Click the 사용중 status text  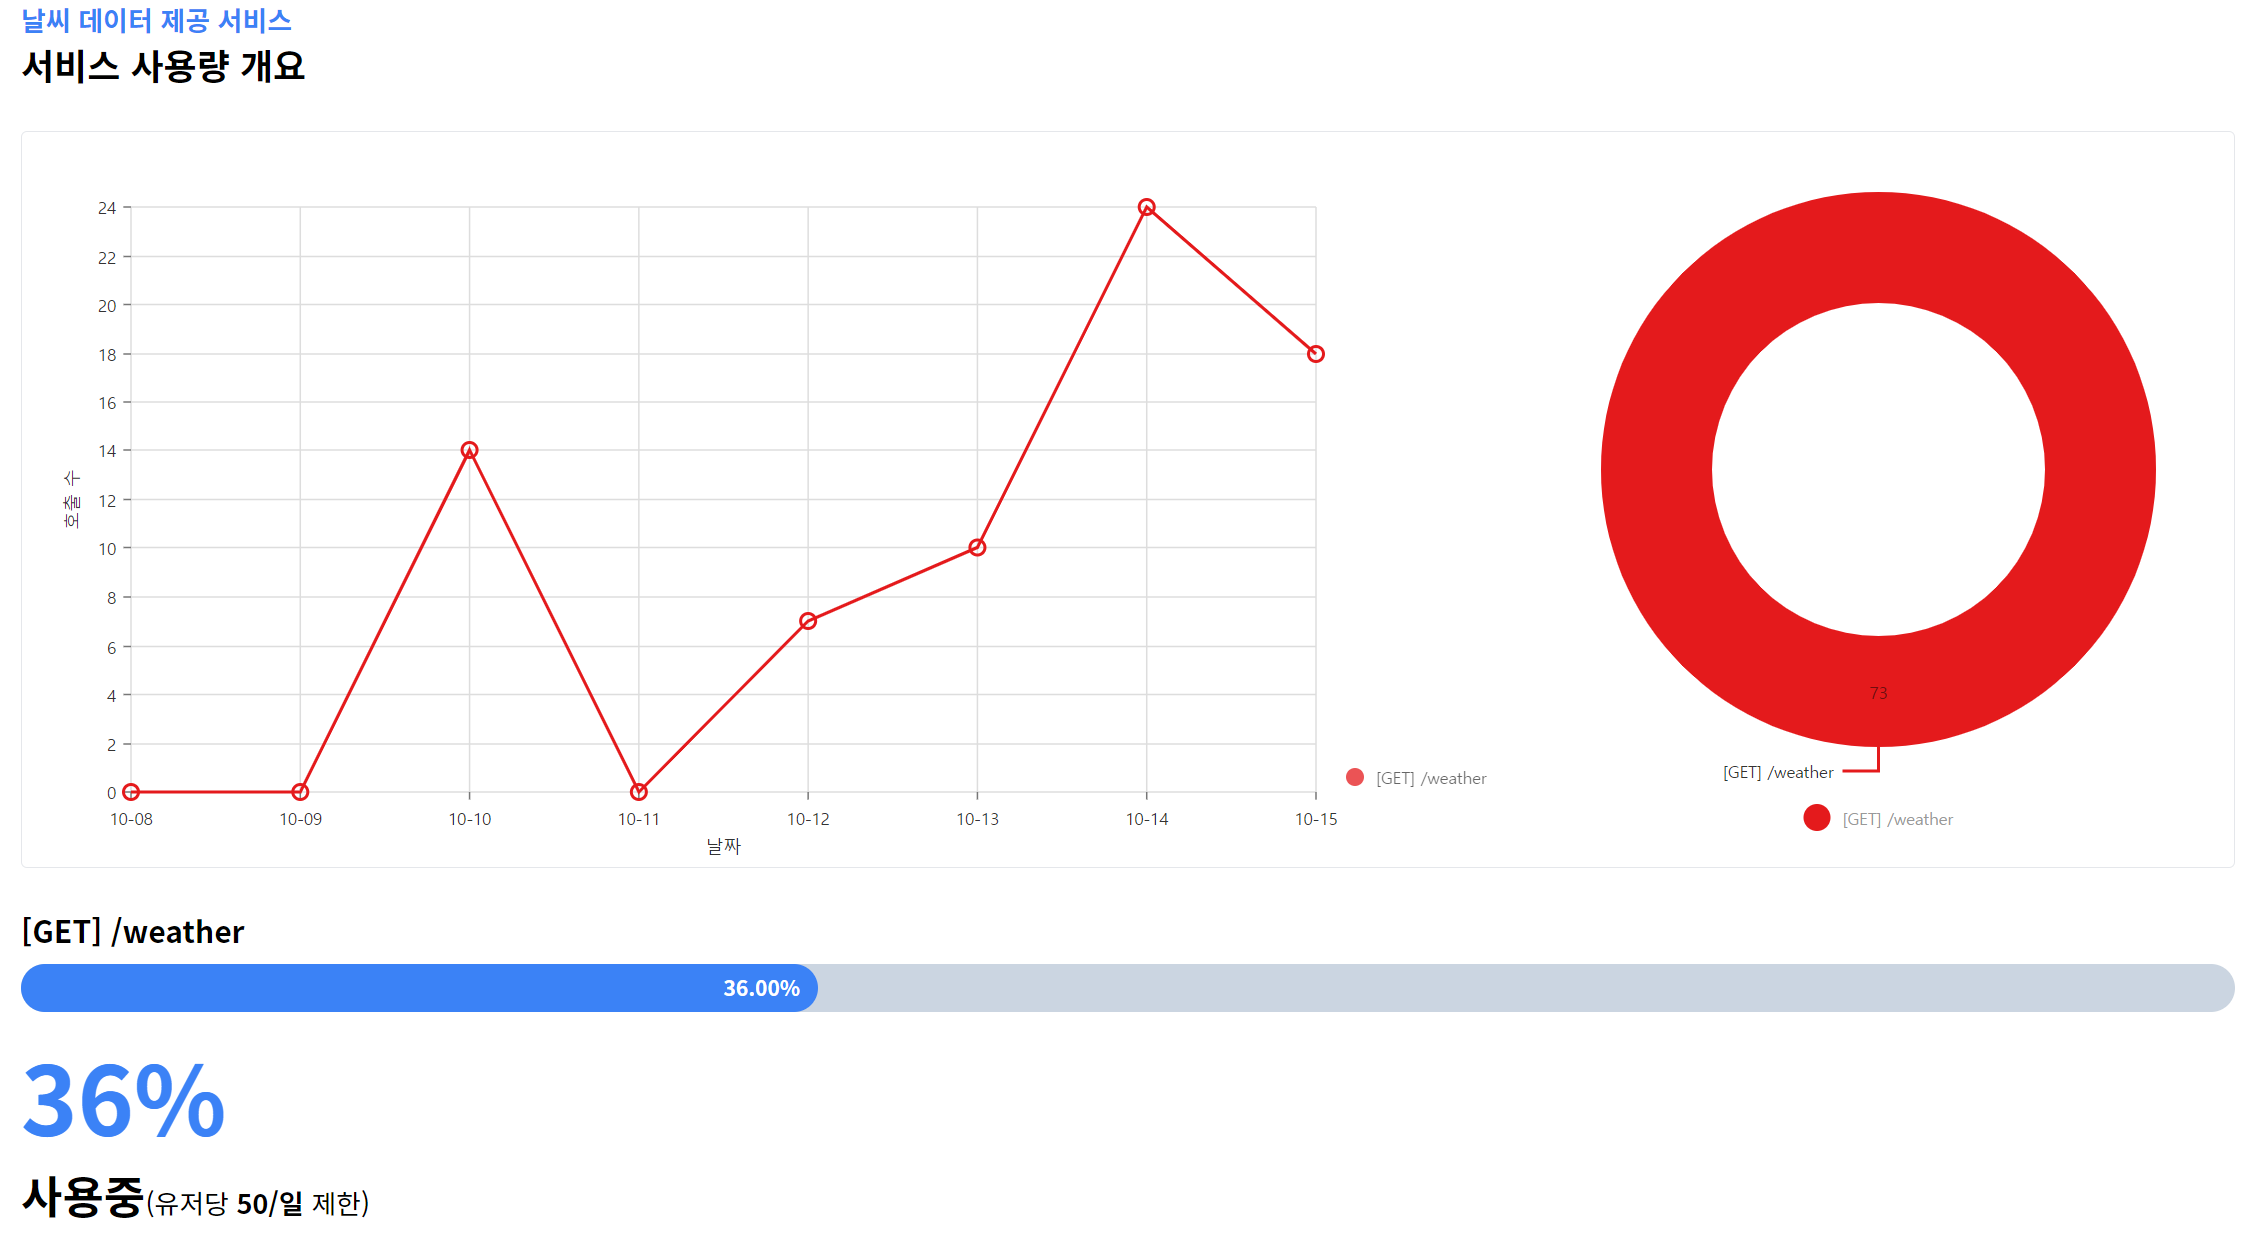point(83,1197)
